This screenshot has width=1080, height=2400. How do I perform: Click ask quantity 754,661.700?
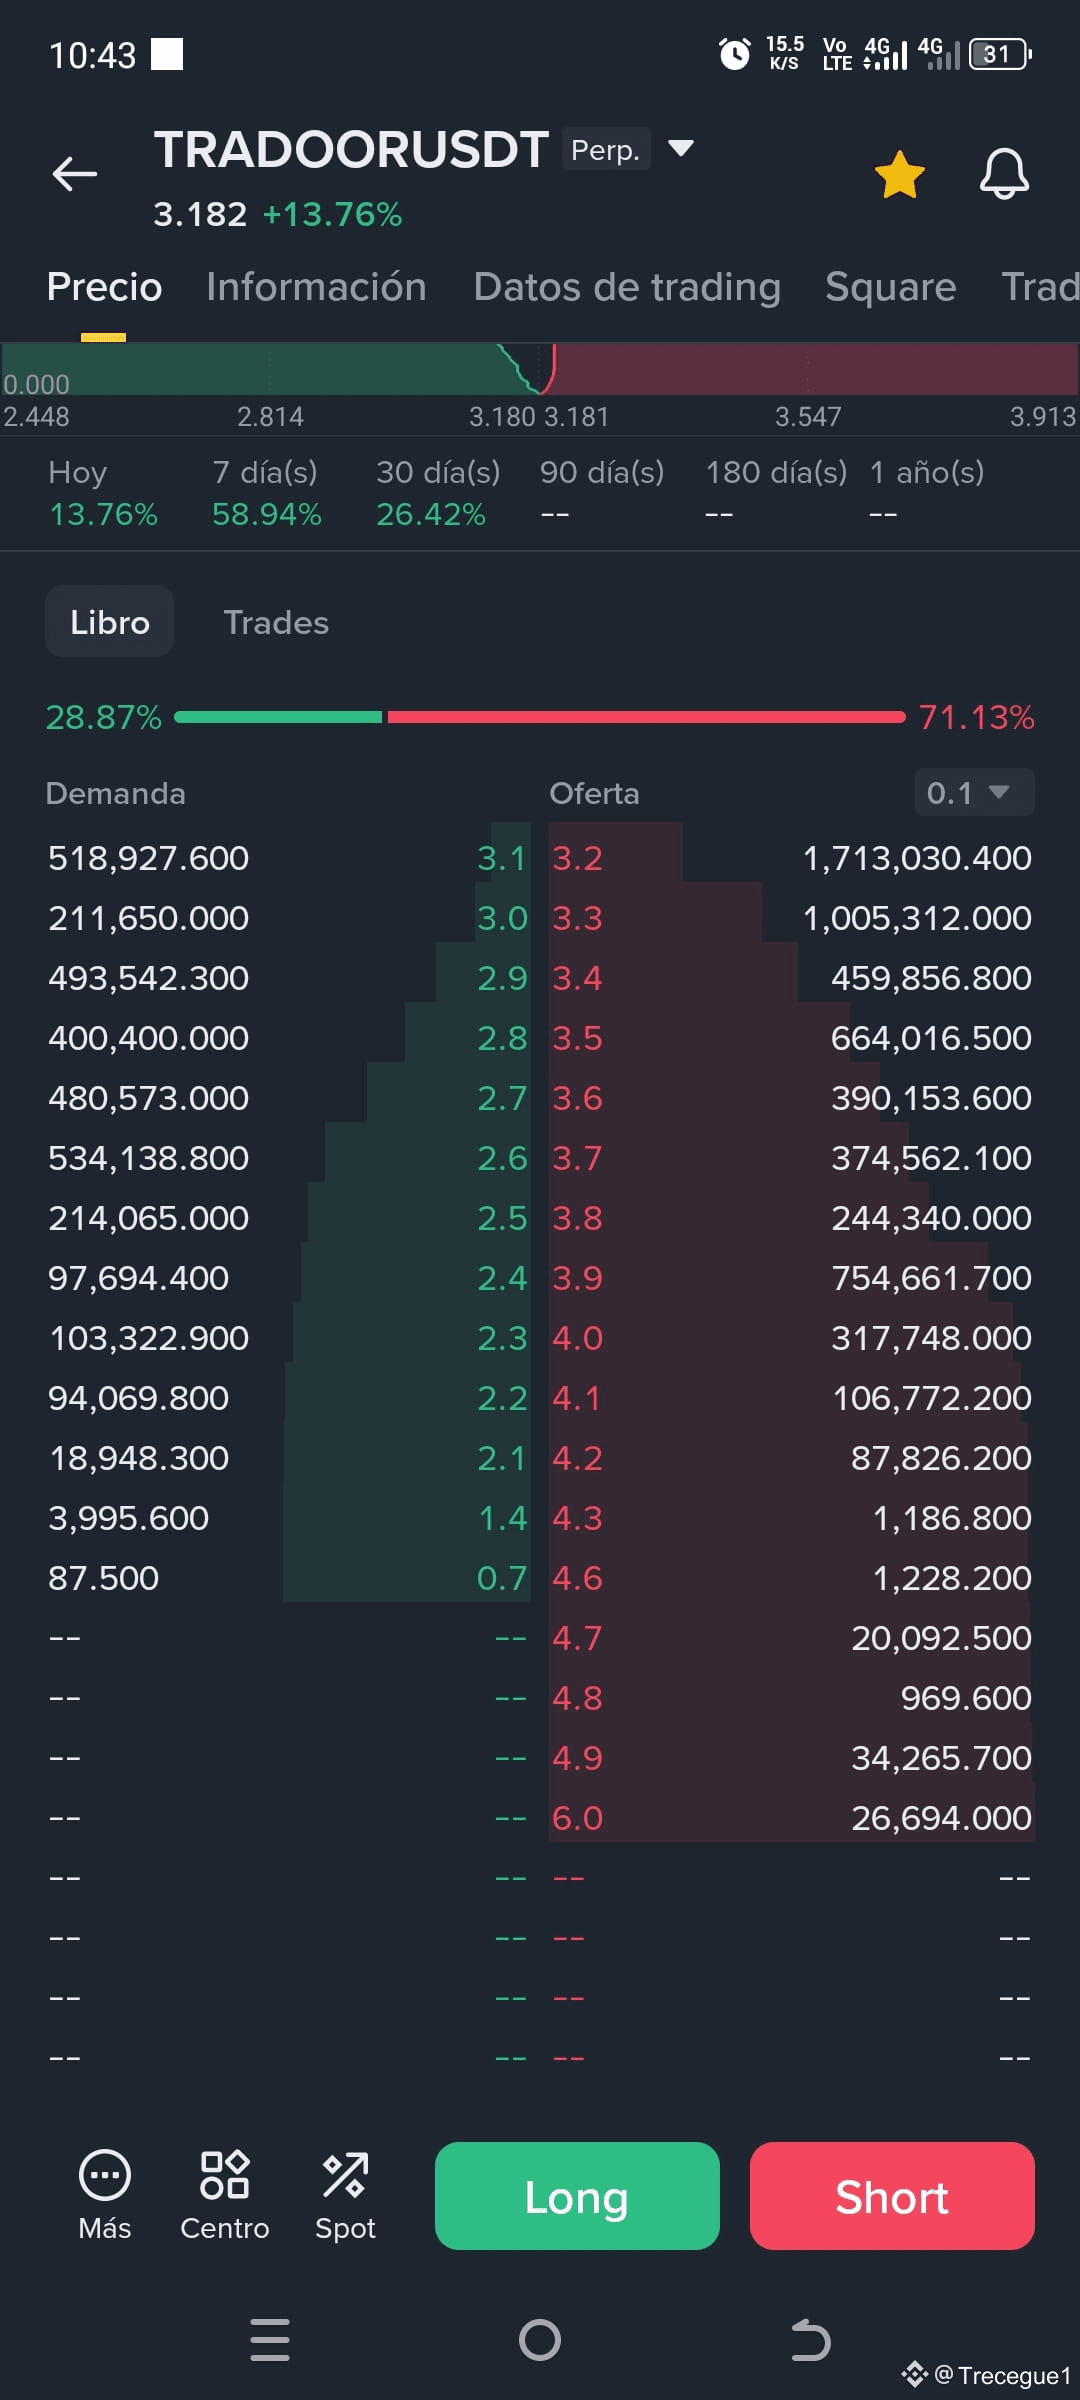pyautogui.click(x=931, y=1278)
